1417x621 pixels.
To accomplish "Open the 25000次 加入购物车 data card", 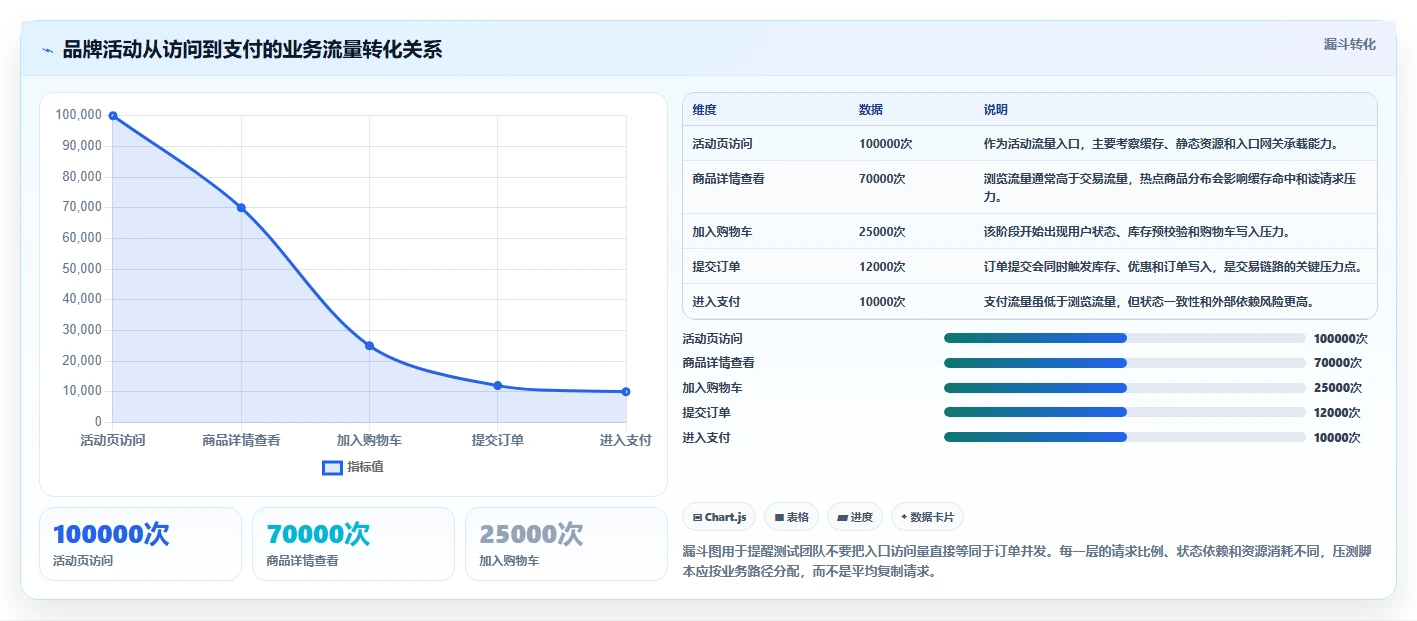I will 566,544.
